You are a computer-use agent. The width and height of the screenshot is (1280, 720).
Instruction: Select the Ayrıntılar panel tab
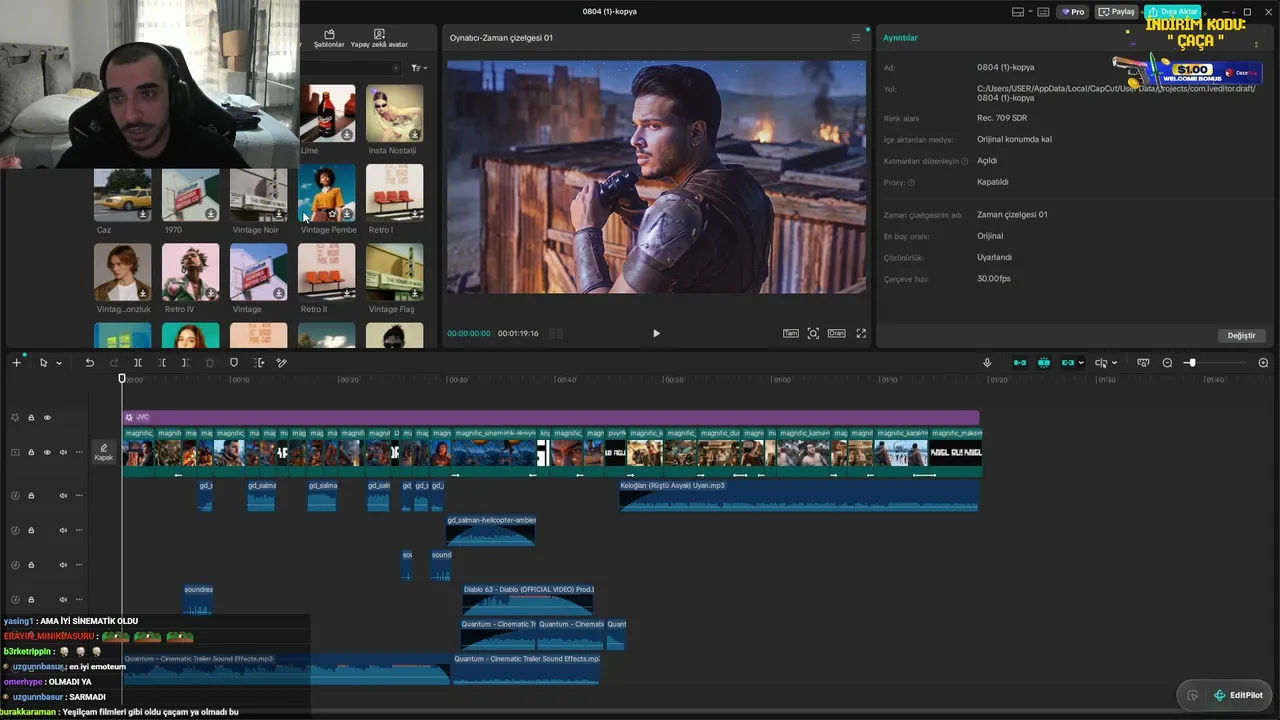[x=900, y=38]
